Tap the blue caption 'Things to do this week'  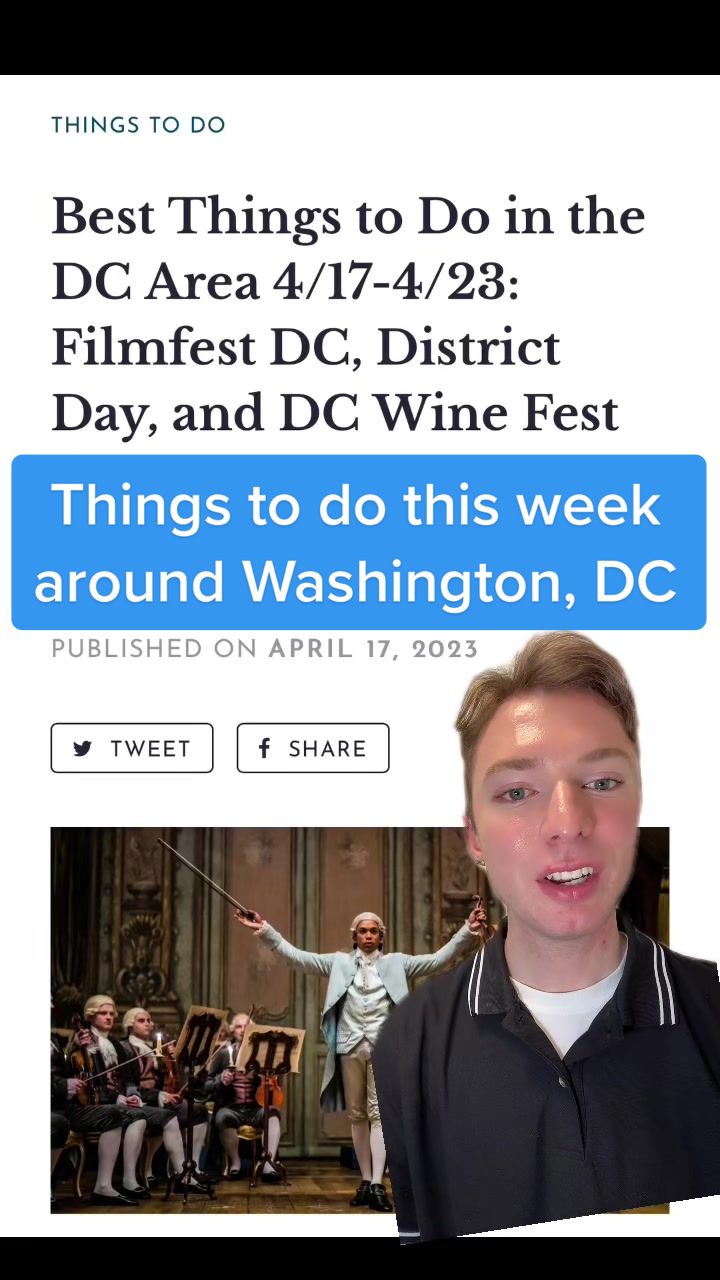(356, 505)
